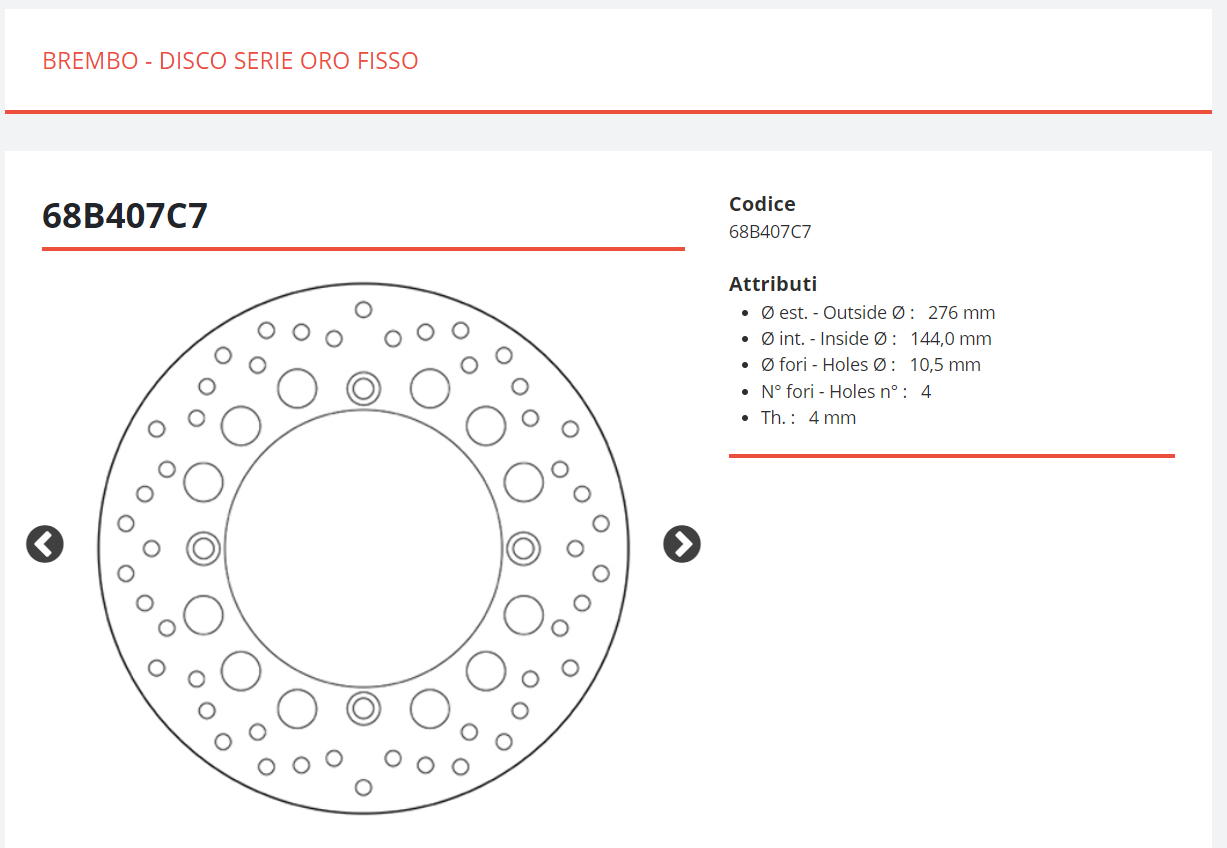This screenshot has width=1227, height=848.
Task: Select the left double-ring mounting hole in the diagram
Action: [x=204, y=548]
